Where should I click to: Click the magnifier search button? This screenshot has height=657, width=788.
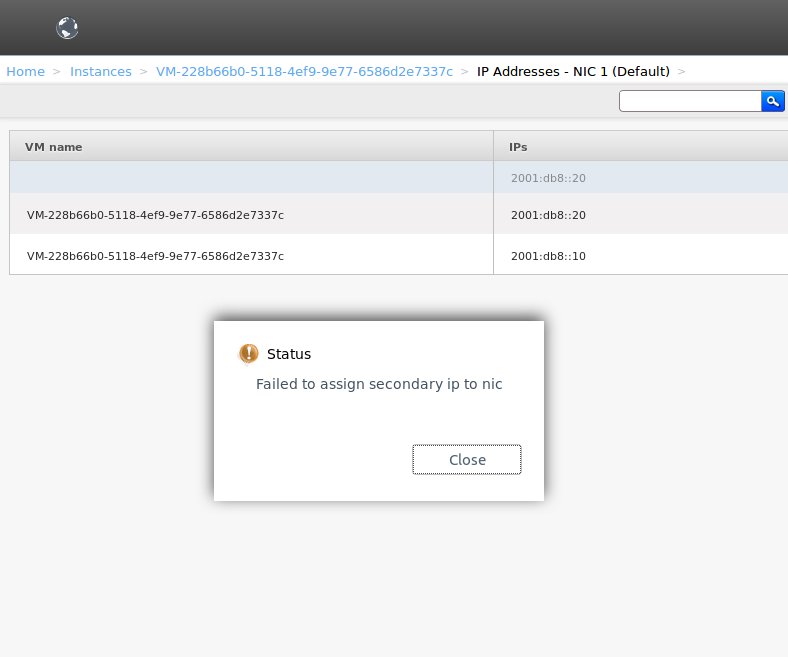772,101
